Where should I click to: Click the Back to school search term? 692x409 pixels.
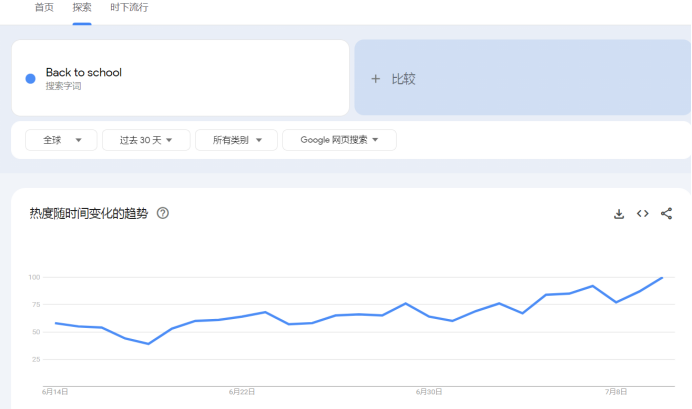(x=84, y=73)
